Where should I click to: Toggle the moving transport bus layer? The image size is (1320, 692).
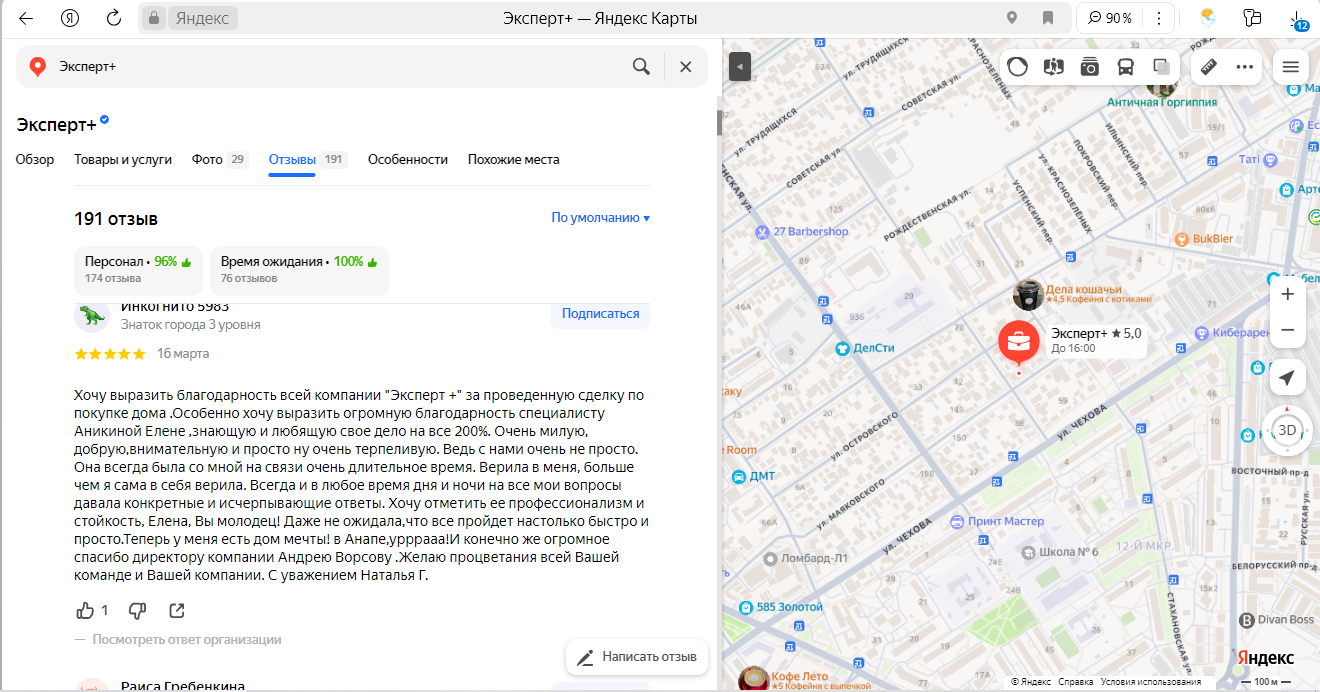[x=1125, y=67]
